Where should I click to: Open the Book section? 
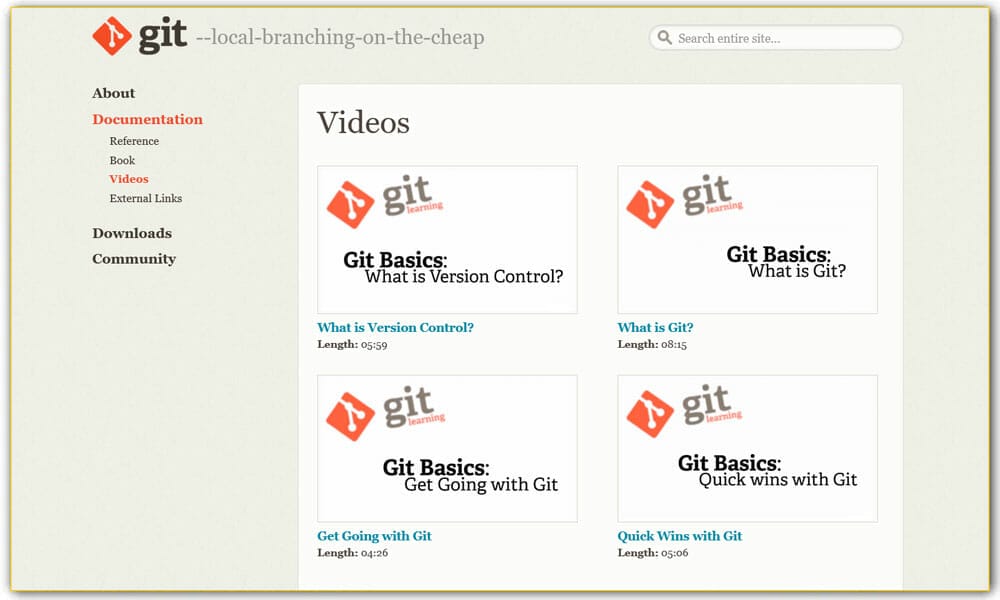pos(122,160)
